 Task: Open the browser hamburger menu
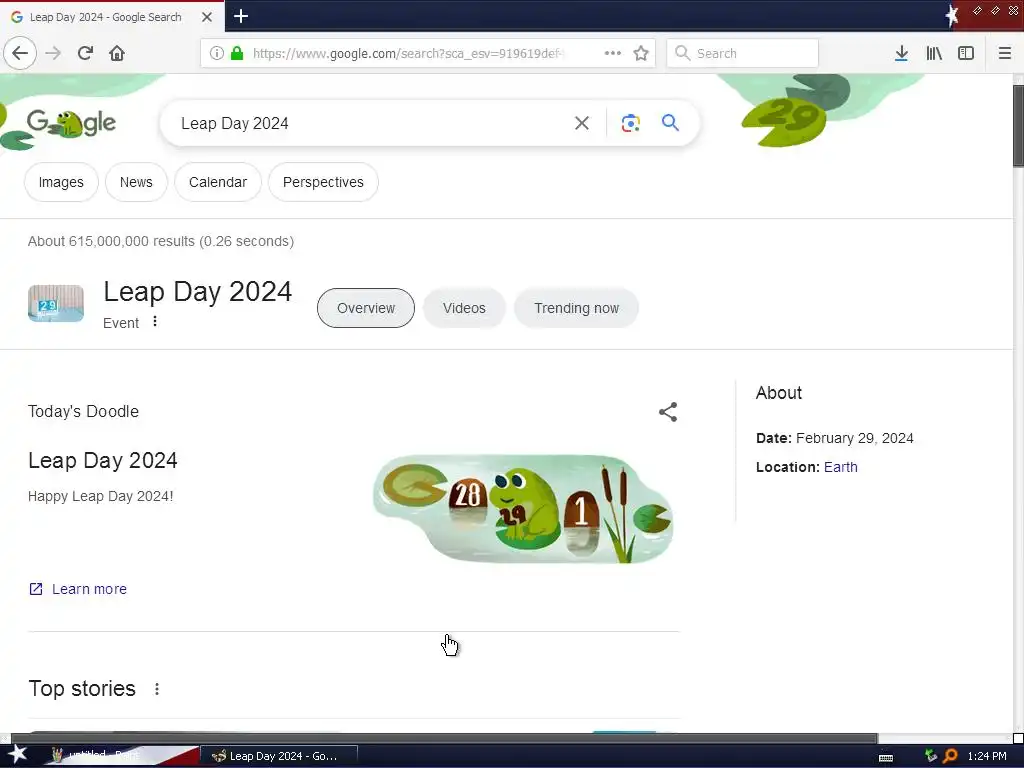tap(1004, 53)
